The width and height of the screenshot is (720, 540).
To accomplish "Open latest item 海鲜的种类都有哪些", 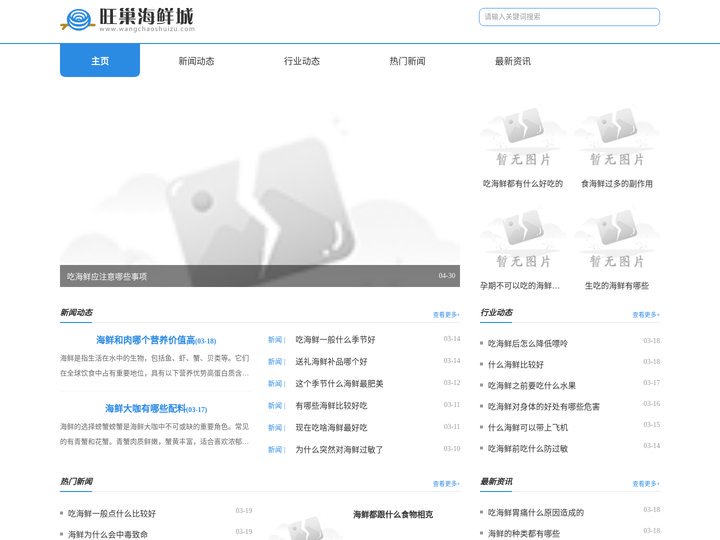I will pos(524,534).
